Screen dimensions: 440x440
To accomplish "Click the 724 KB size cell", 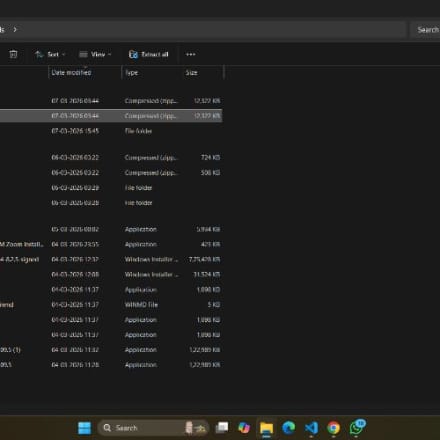I will tap(210, 157).
